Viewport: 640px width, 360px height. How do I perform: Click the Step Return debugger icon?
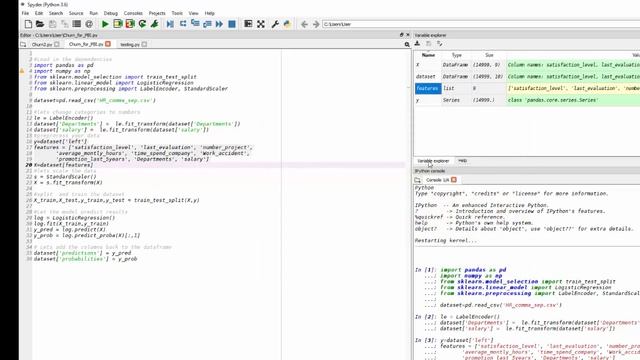pos(207,24)
